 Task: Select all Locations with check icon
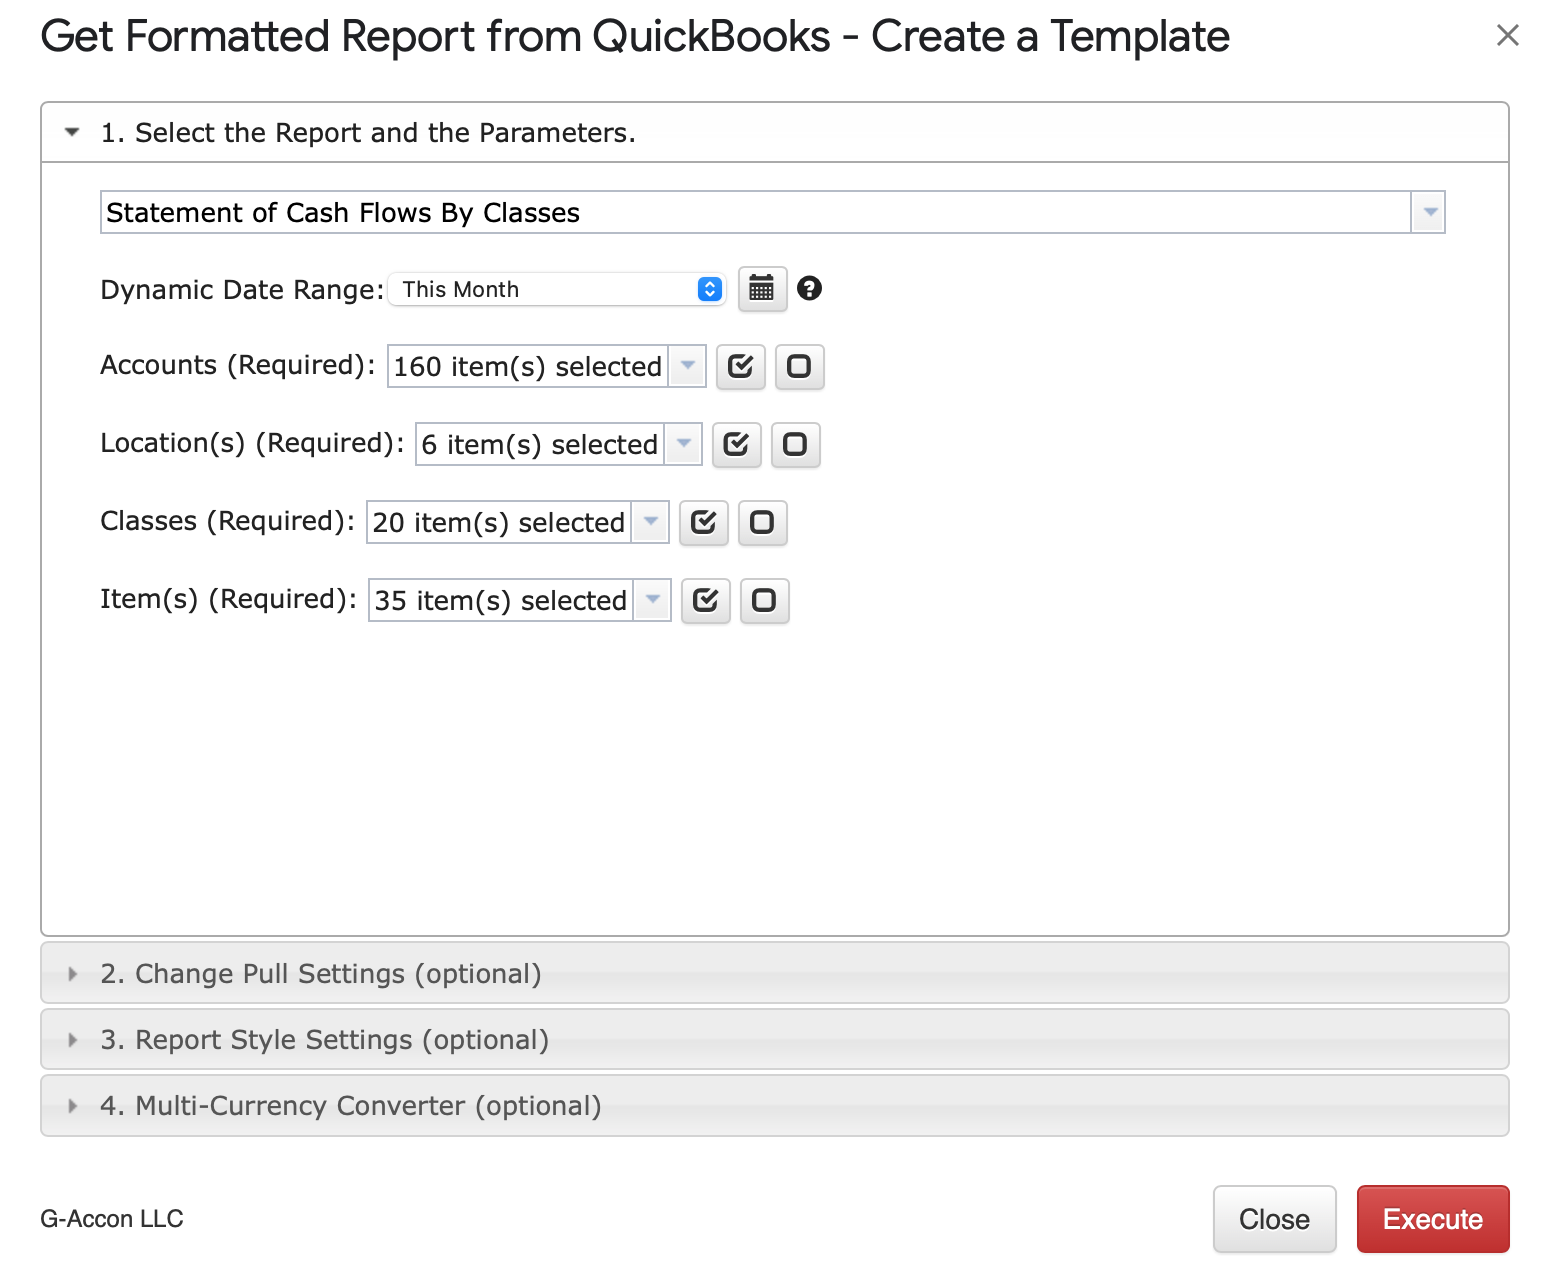click(x=736, y=444)
